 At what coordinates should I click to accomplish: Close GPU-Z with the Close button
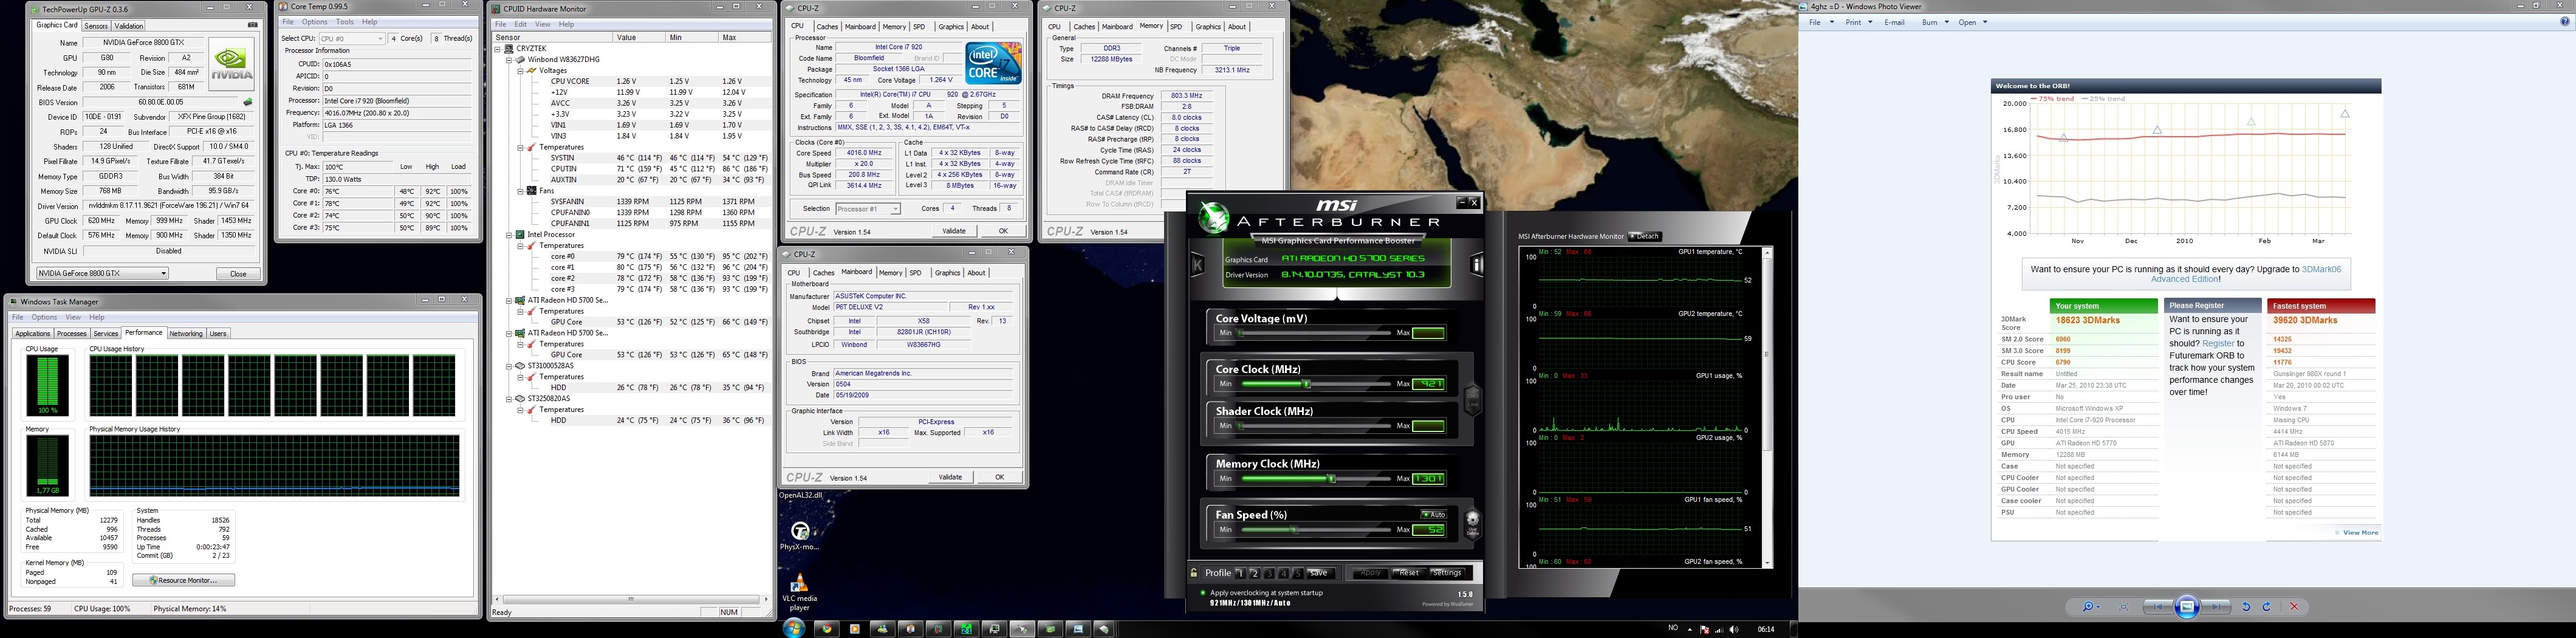238,273
